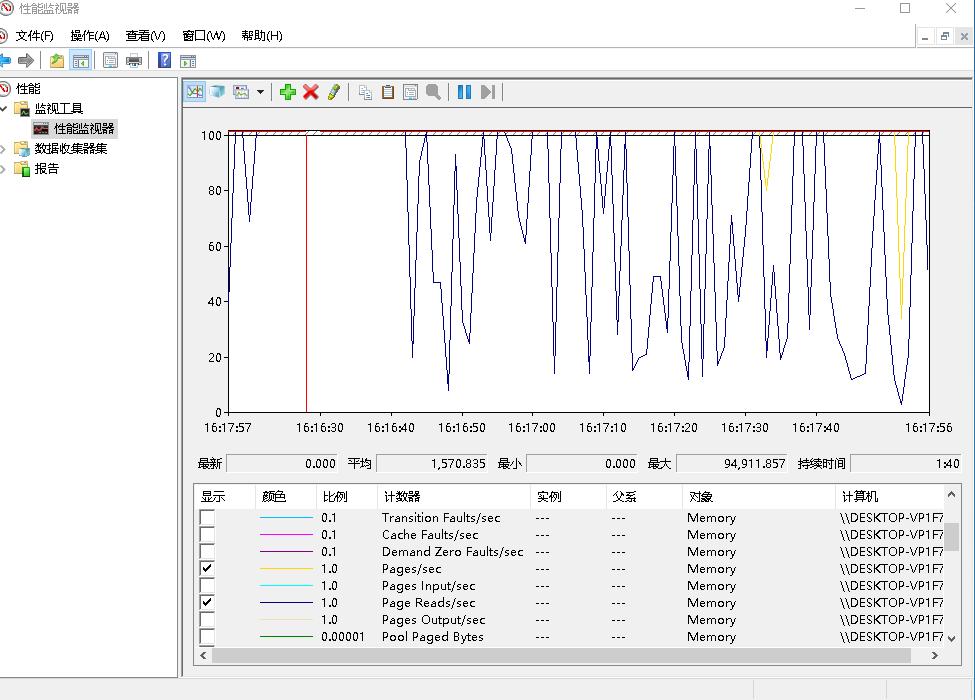The width and height of the screenshot is (975, 700).
Task: Open the 查看(V) menu
Action: click(x=145, y=36)
